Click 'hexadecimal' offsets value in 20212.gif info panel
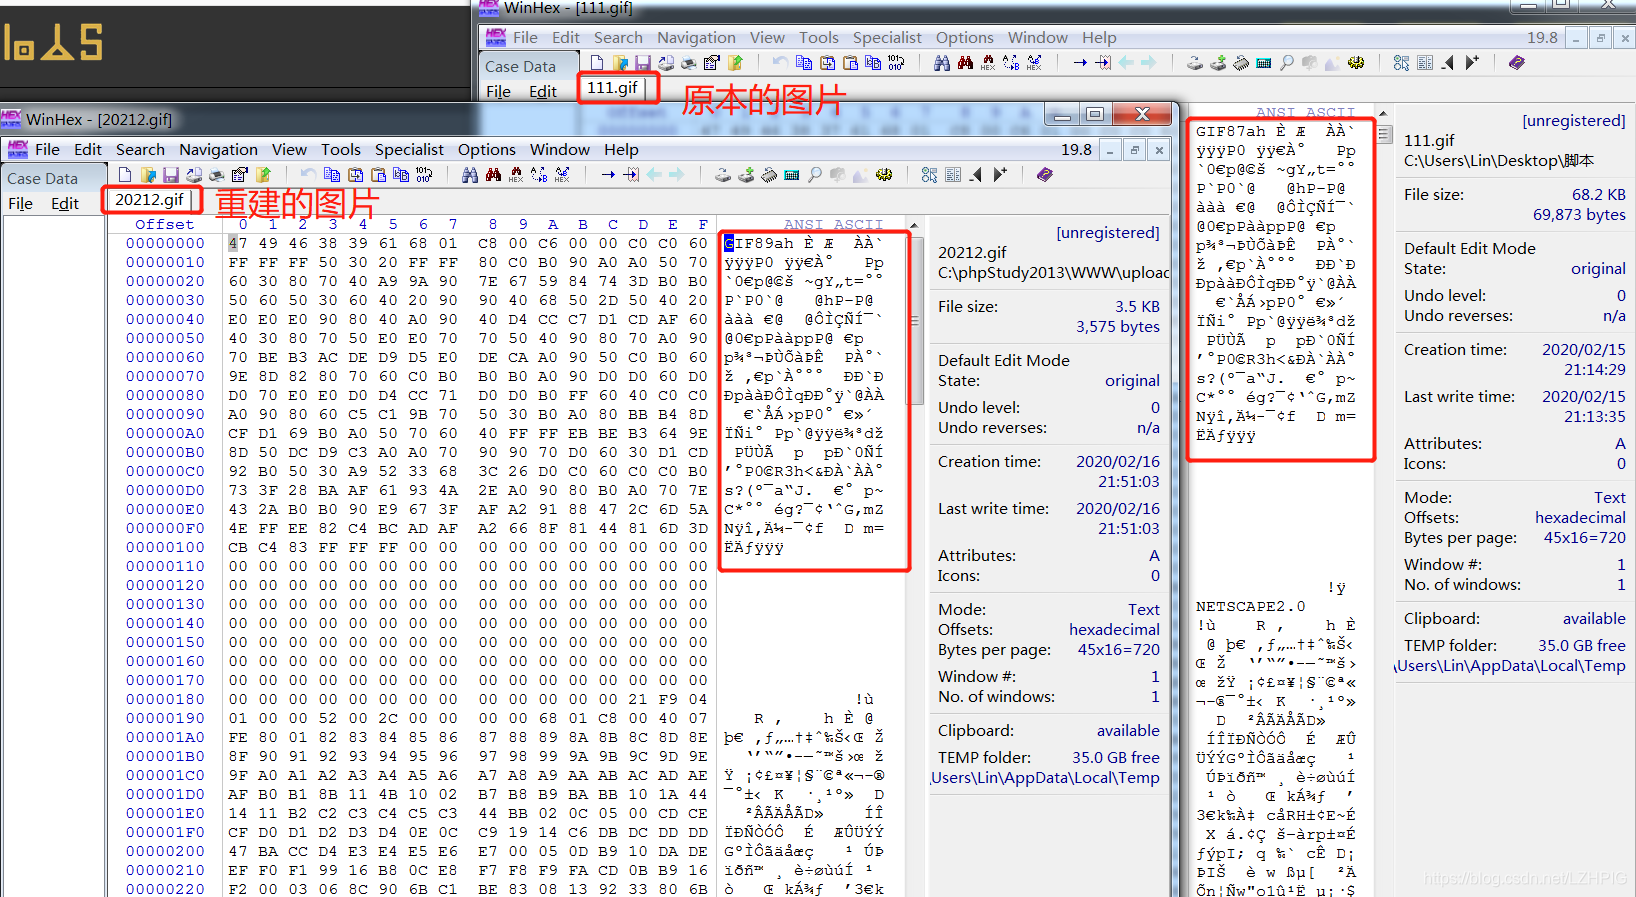1636x897 pixels. coord(1114,630)
